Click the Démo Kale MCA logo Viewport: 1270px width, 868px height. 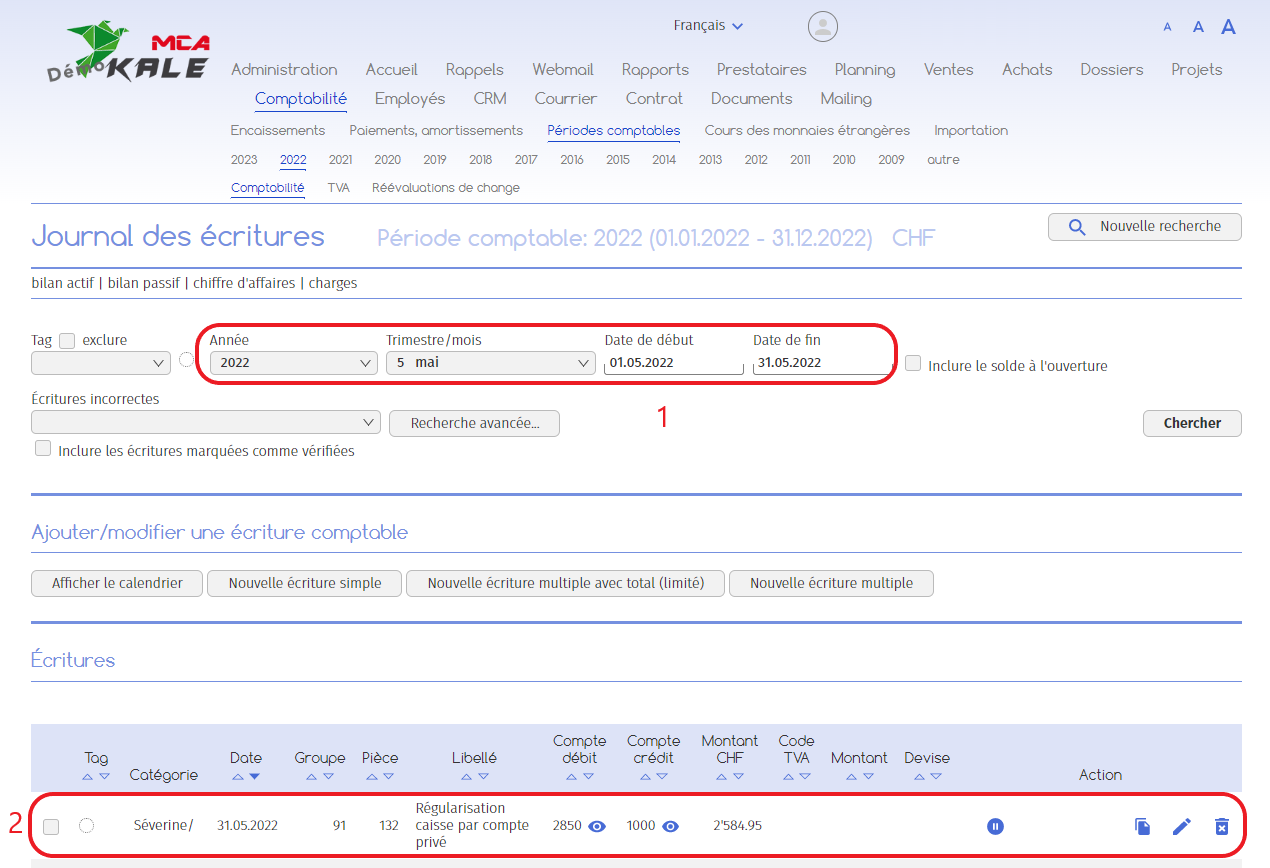coord(128,51)
